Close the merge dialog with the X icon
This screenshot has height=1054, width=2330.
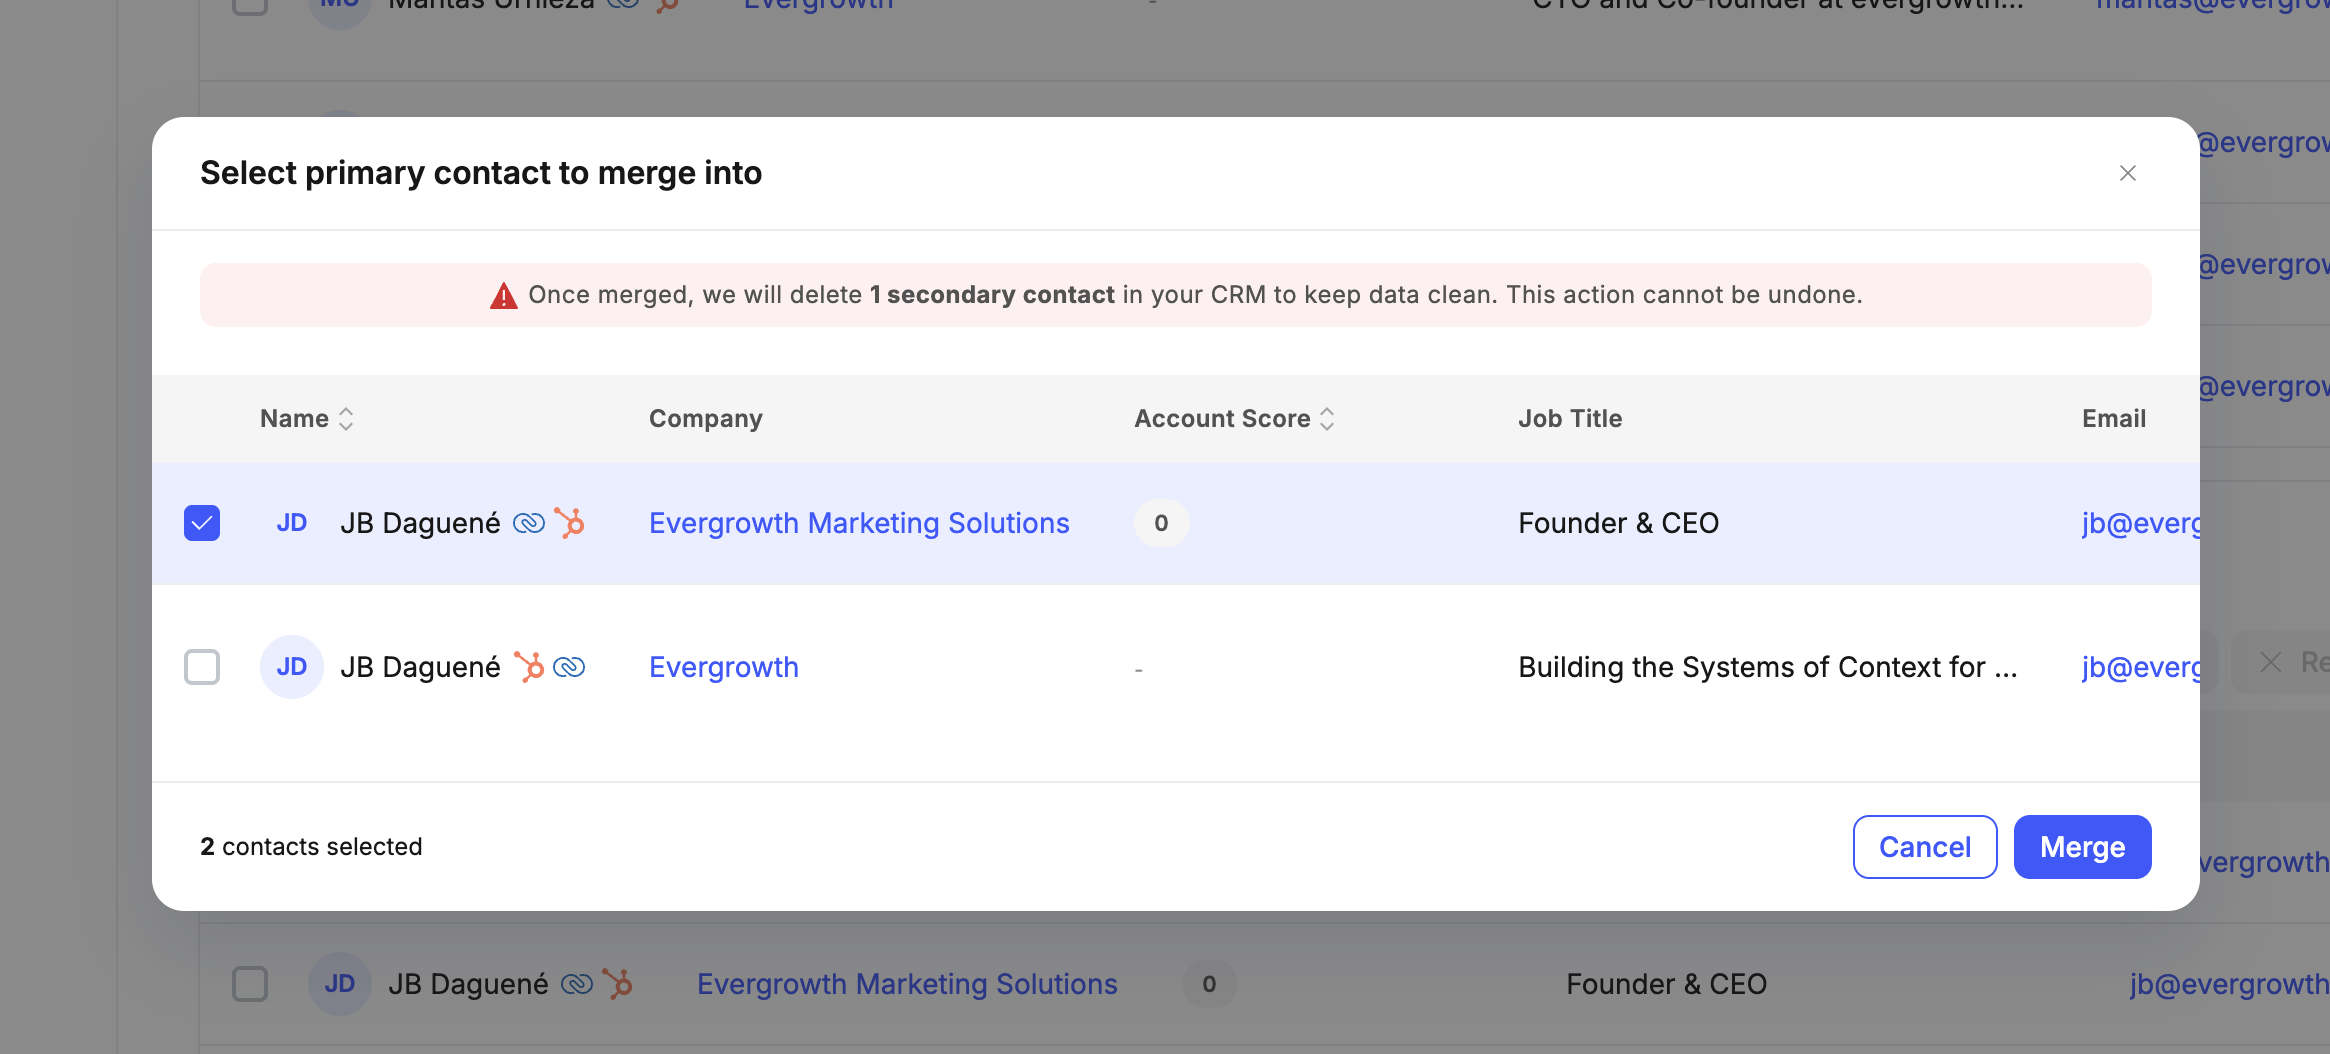[2127, 173]
